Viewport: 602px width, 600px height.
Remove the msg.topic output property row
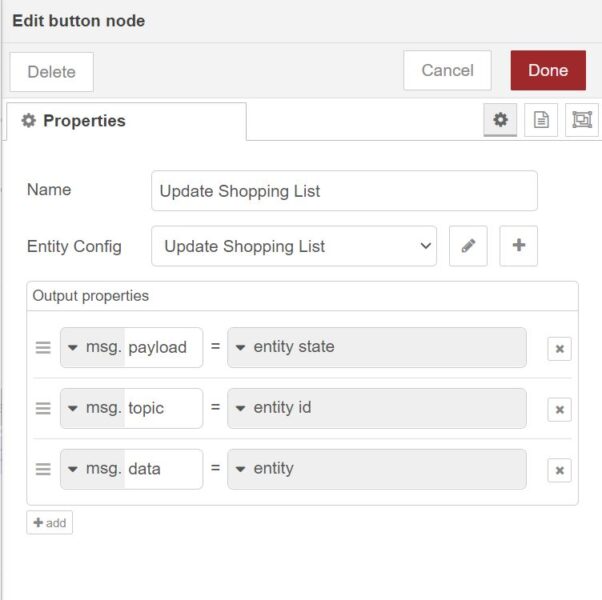coord(559,409)
